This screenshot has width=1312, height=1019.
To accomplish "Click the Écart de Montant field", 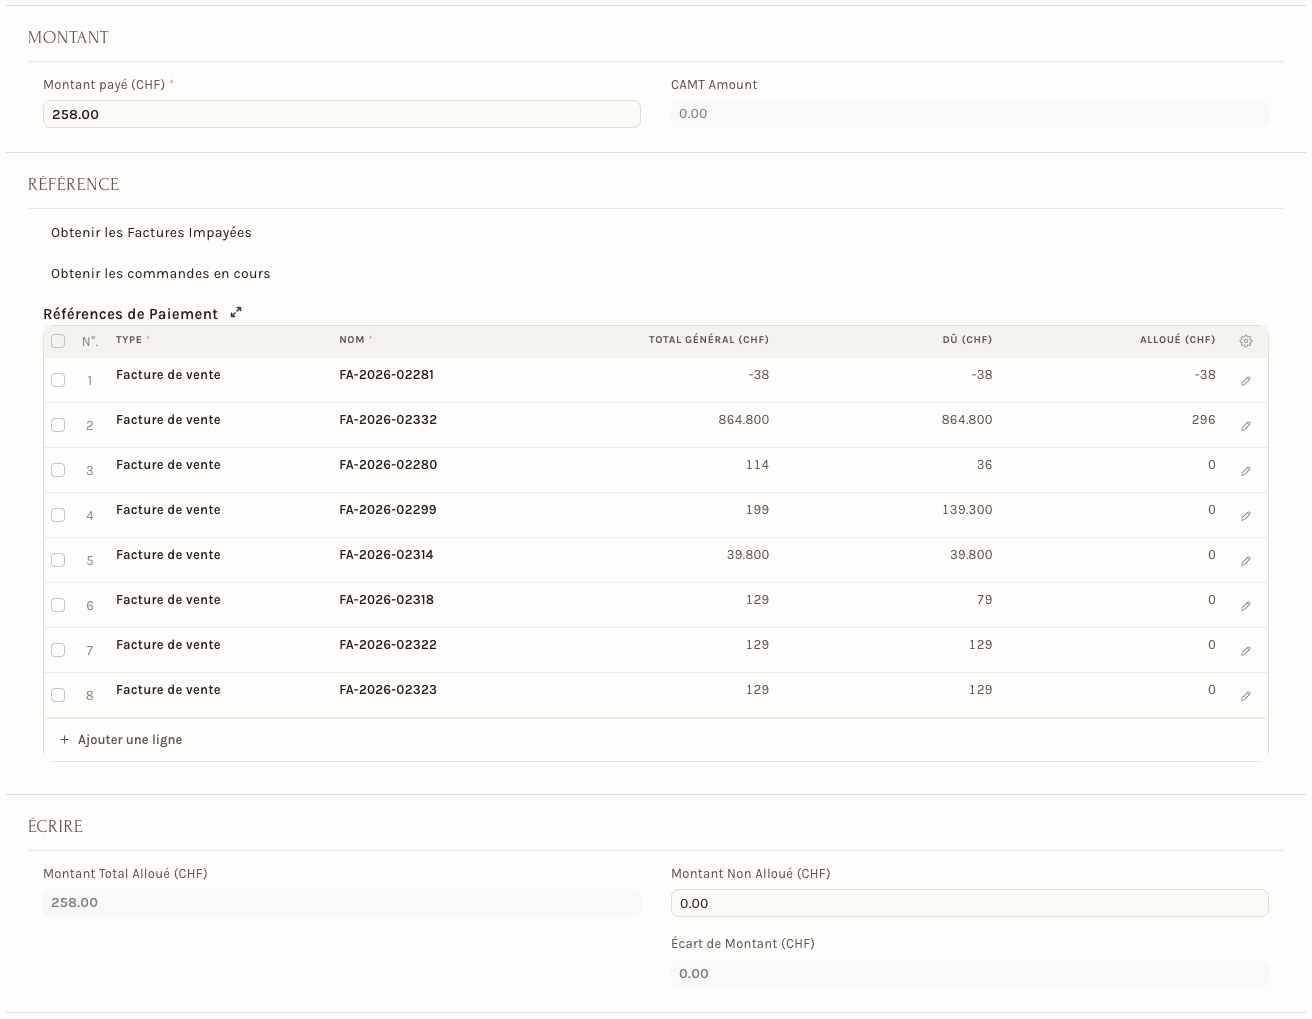I will (x=969, y=973).
